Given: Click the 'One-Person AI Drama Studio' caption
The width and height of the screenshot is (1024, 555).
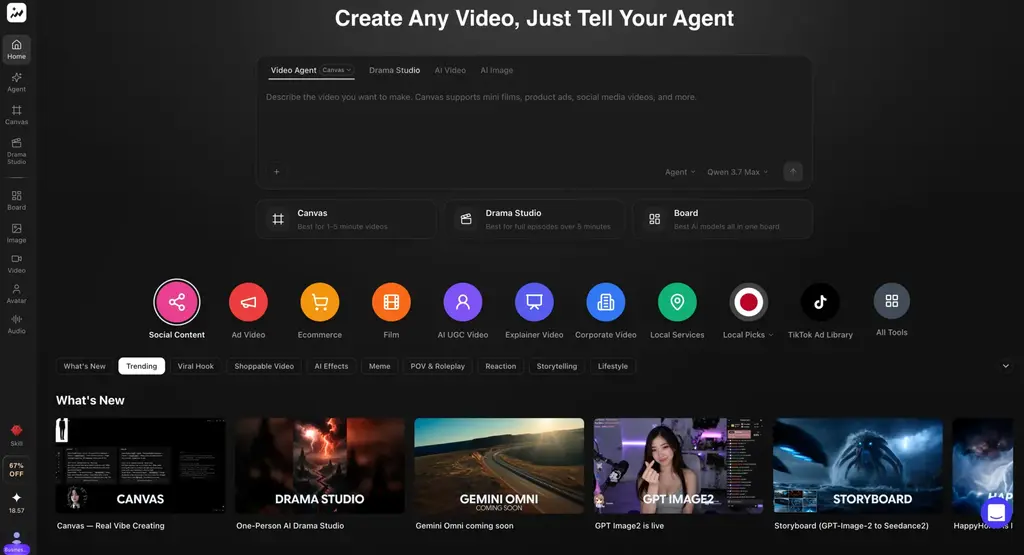Looking at the screenshot, I should tap(290, 526).
